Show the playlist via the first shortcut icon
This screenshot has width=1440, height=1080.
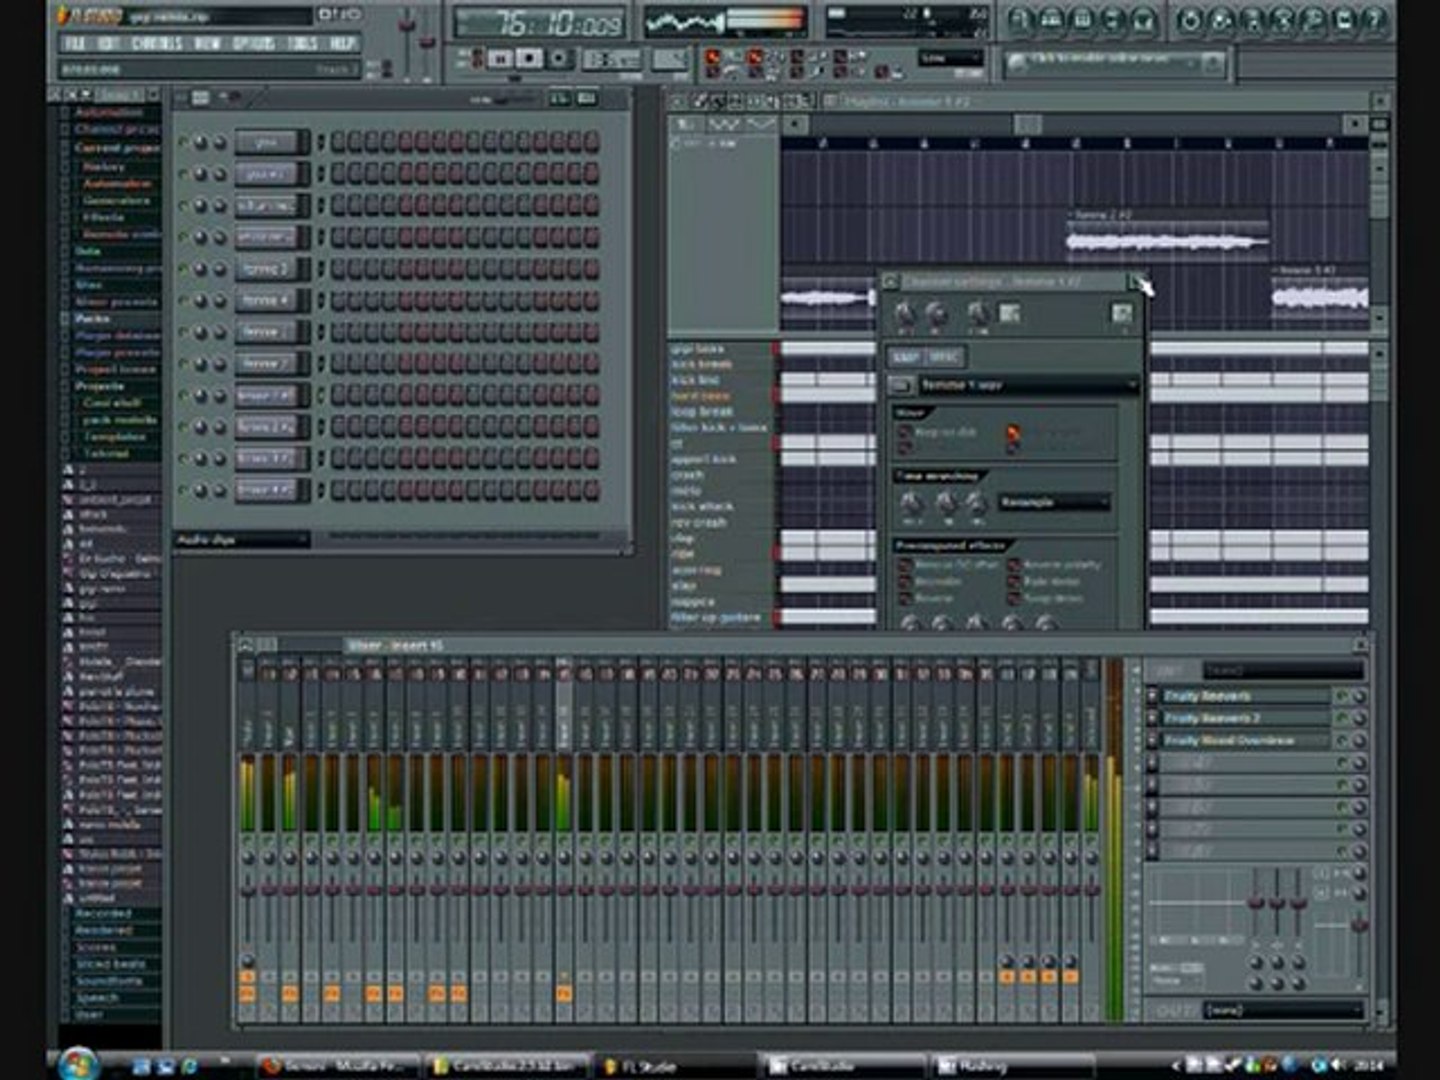point(1019,20)
